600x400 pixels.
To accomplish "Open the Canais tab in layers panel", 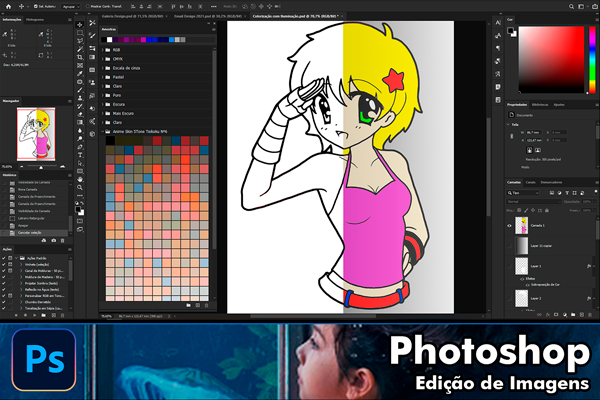I will coord(532,182).
